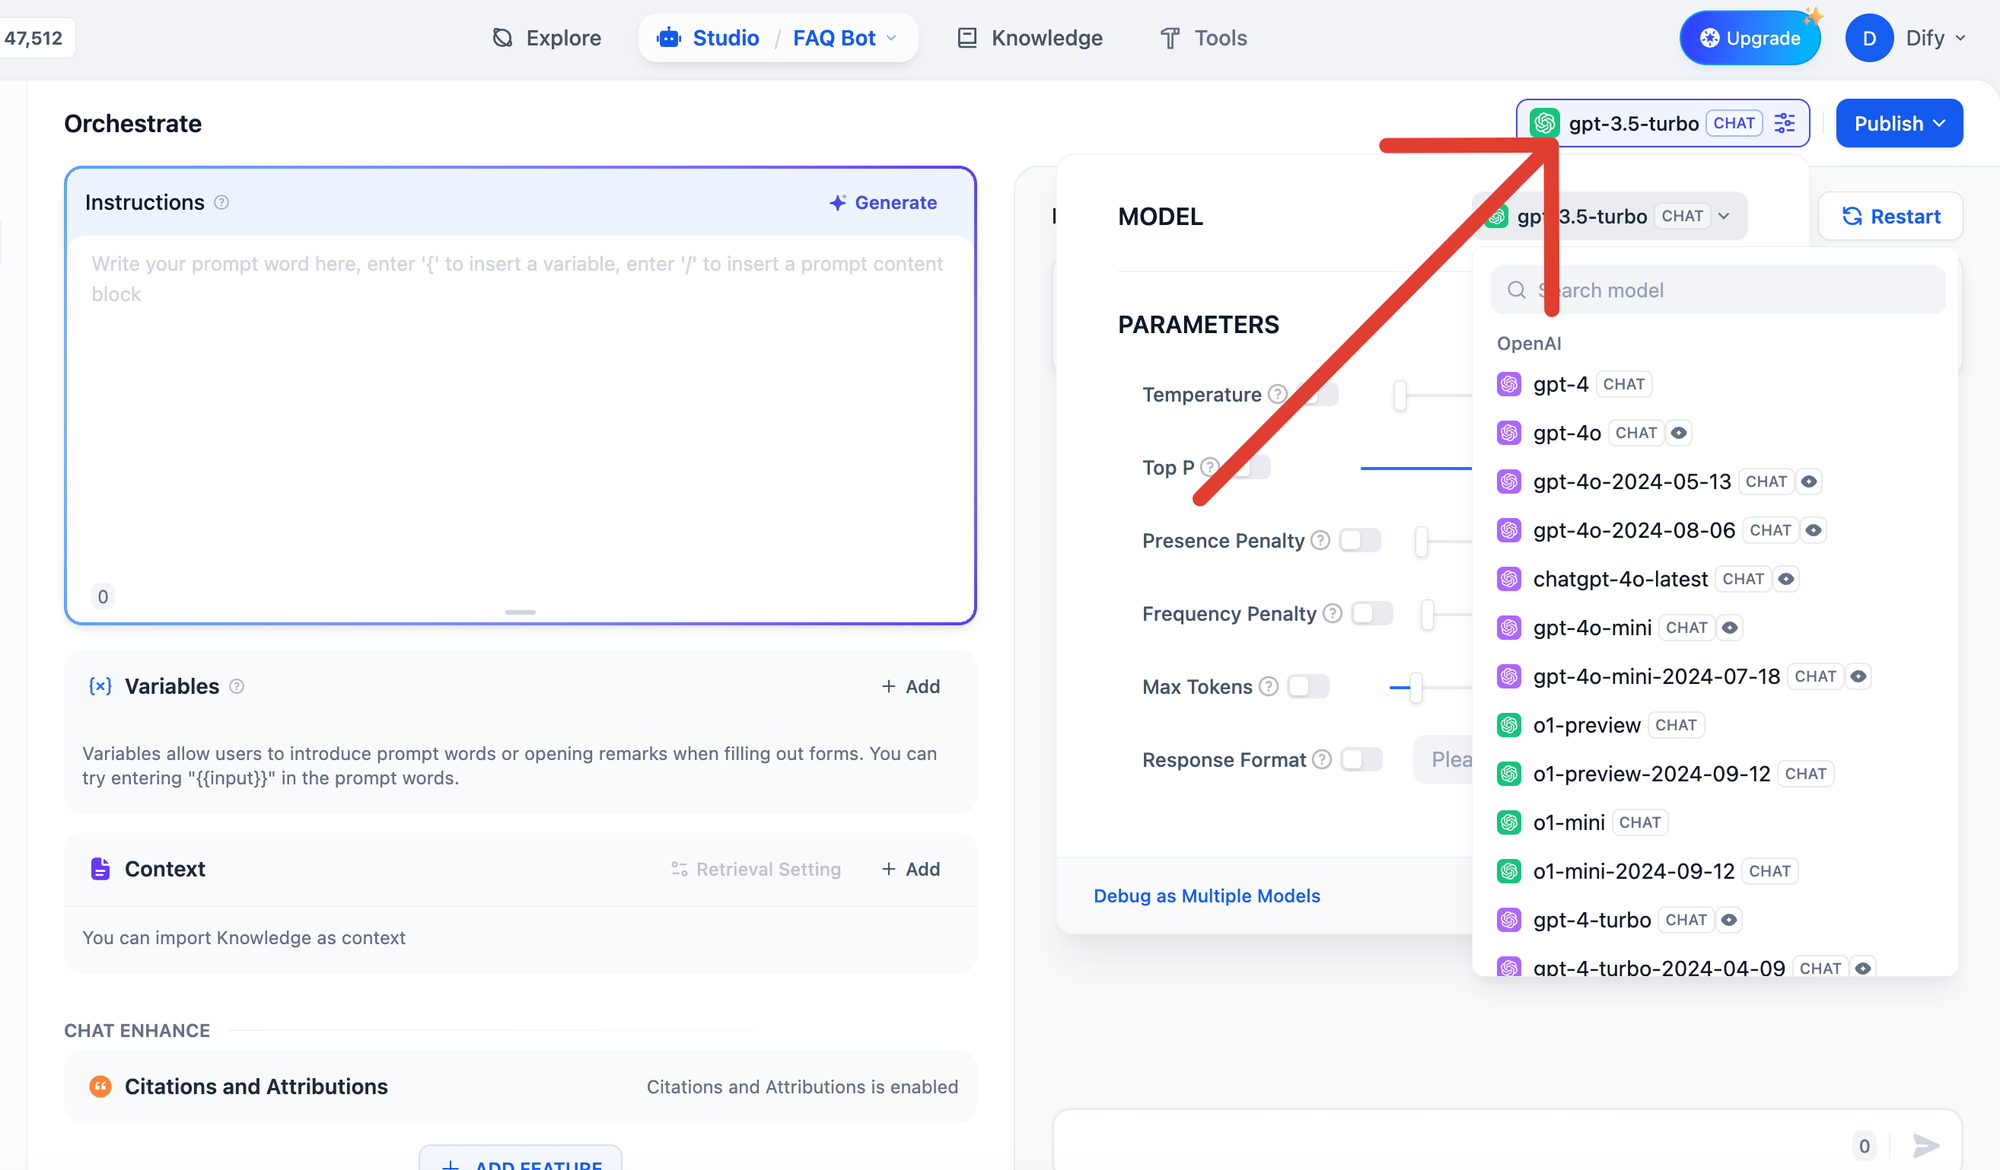The width and height of the screenshot is (2000, 1170).
Task: Adjust the Max Tokens slider handle
Action: click(x=1416, y=687)
